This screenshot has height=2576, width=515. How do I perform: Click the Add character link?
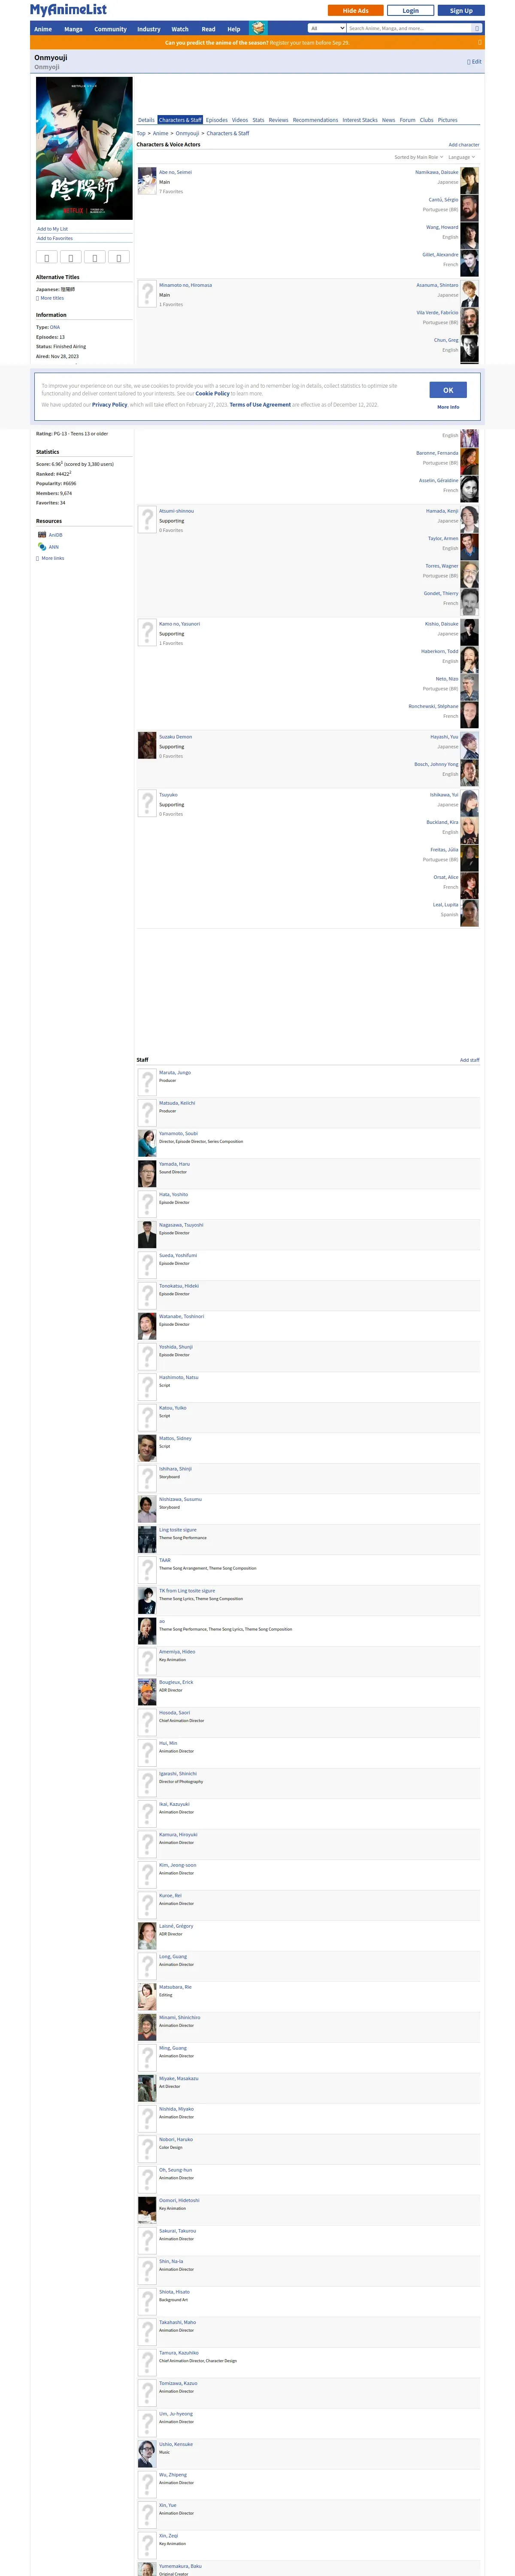[464, 145]
